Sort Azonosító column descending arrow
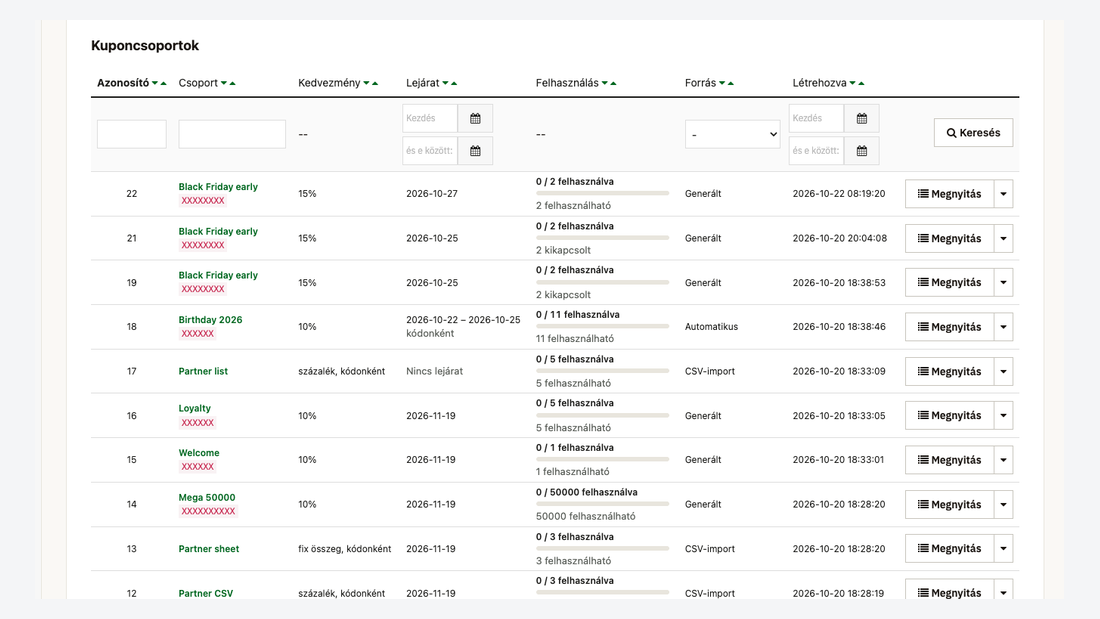 click(x=155, y=84)
